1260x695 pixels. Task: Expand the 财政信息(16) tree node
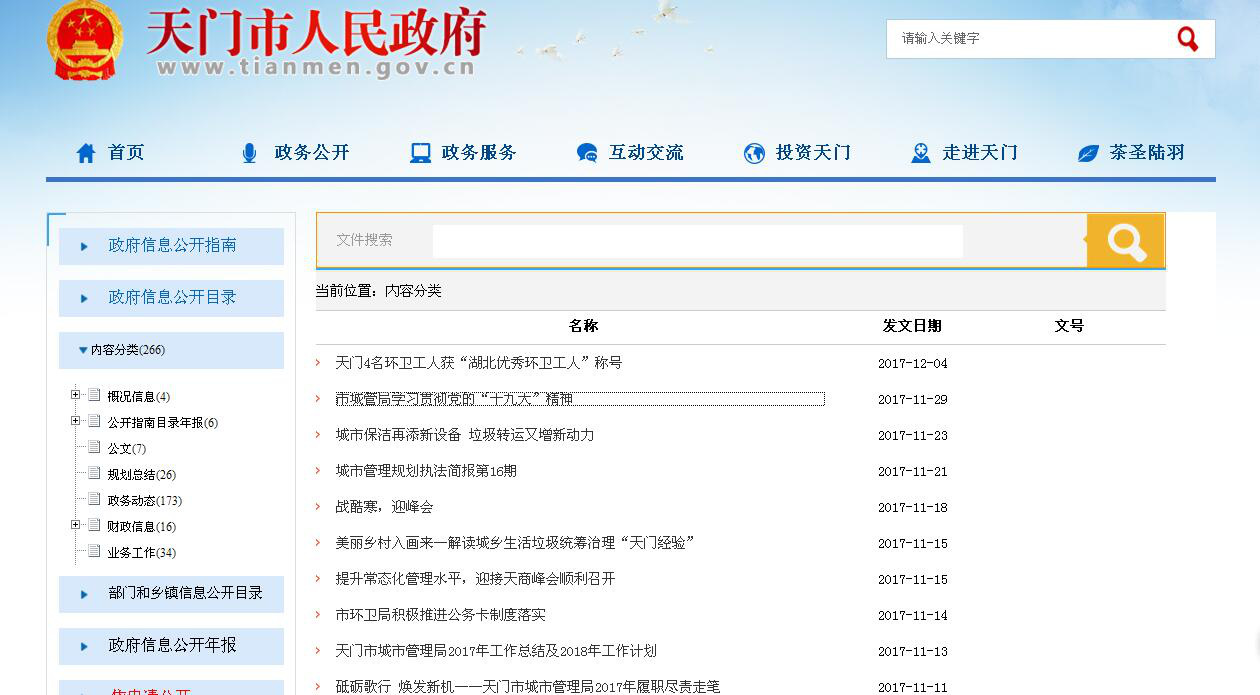pyautogui.click(x=76, y=525)
